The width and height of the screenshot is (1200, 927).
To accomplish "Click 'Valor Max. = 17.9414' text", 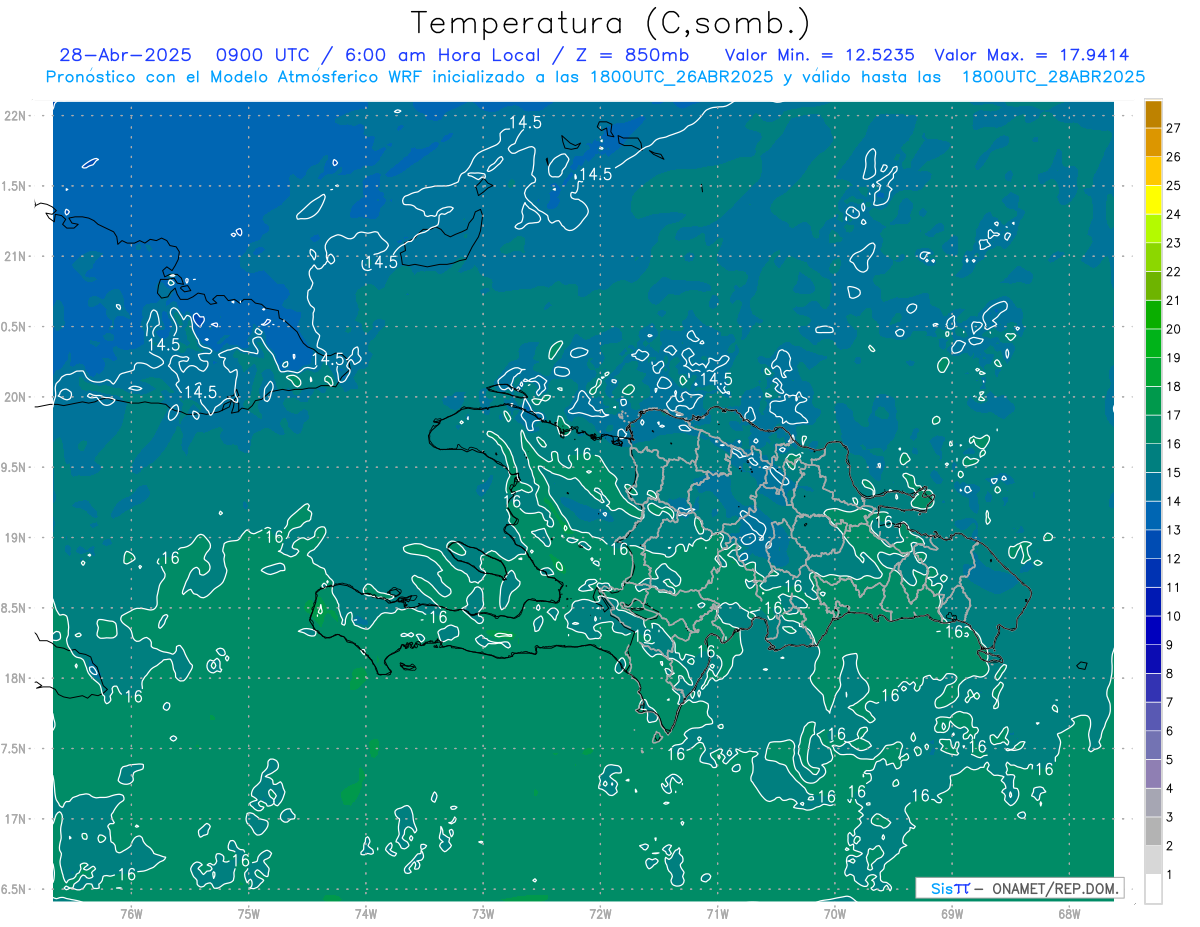I will (x=1032, y=55).
